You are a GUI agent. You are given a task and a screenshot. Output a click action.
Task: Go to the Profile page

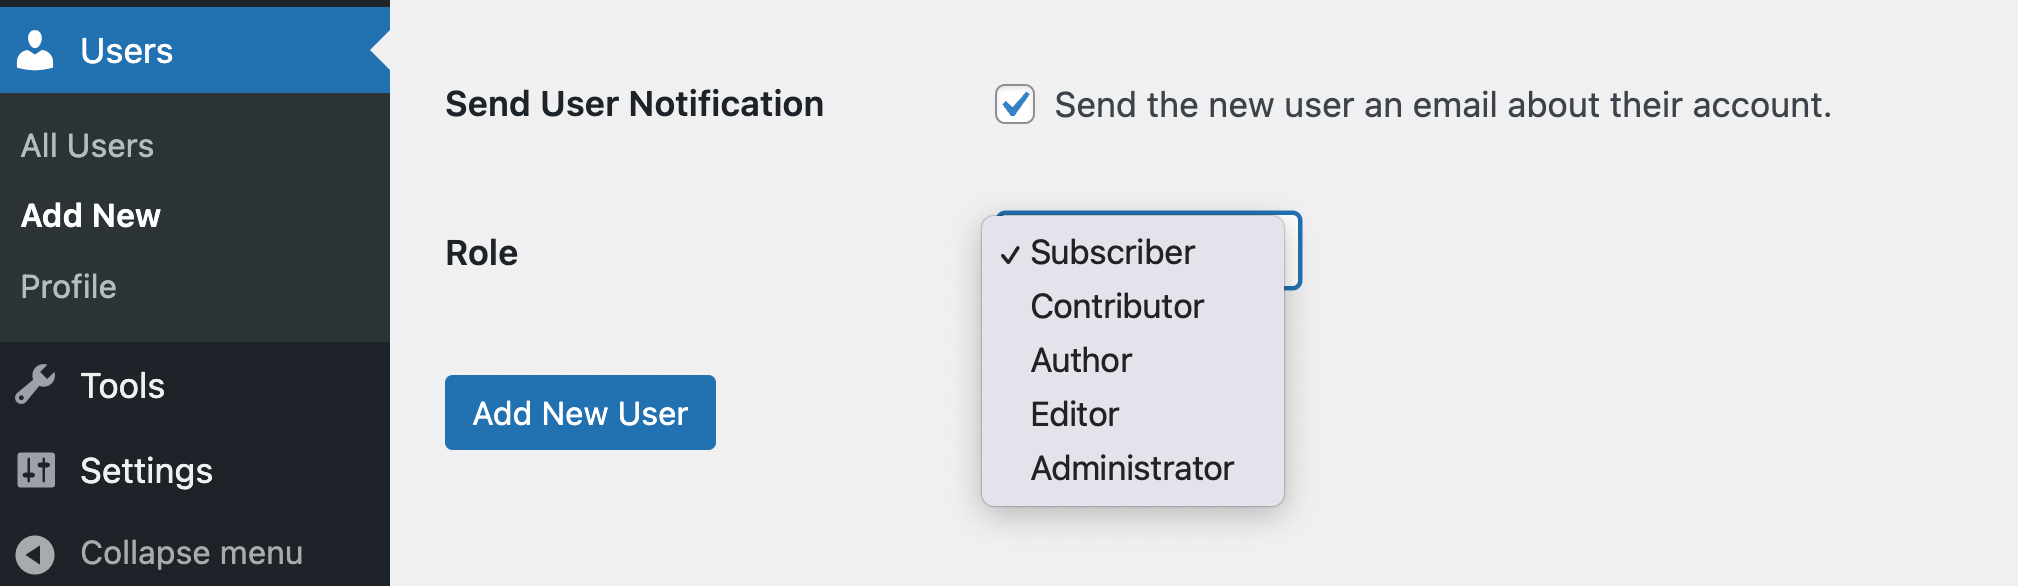[x=67, y=286]
